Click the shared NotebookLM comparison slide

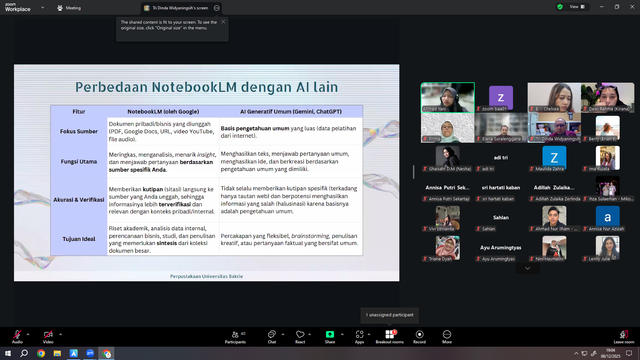pos(207,173)
